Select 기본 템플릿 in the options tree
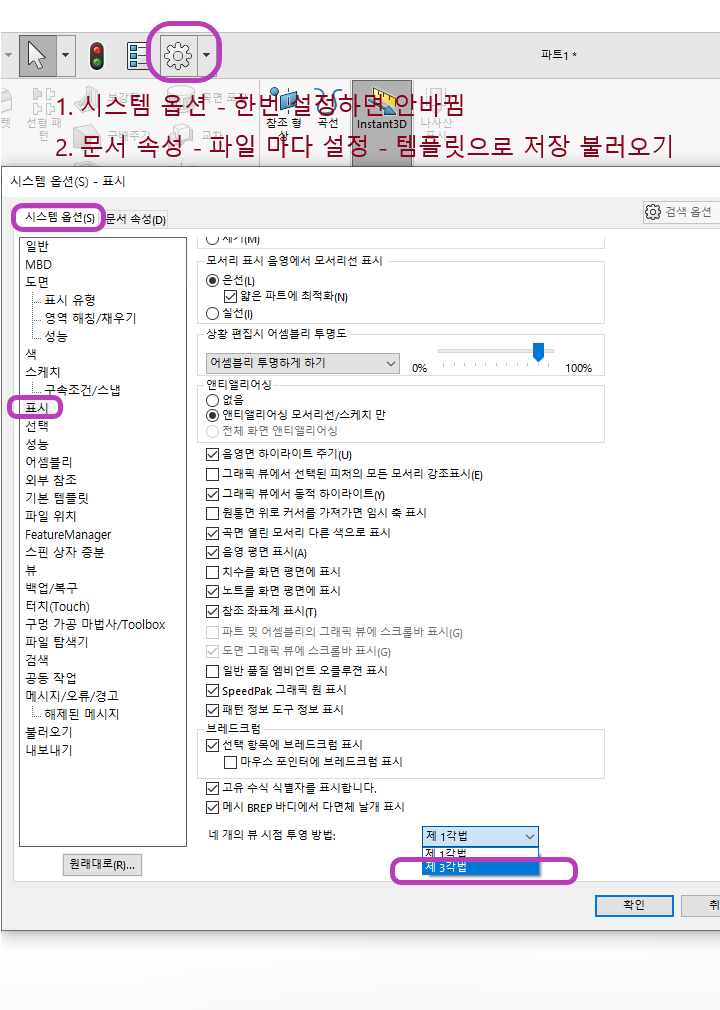This screenshot has width=720, height=1010. [x=57, y=498]
